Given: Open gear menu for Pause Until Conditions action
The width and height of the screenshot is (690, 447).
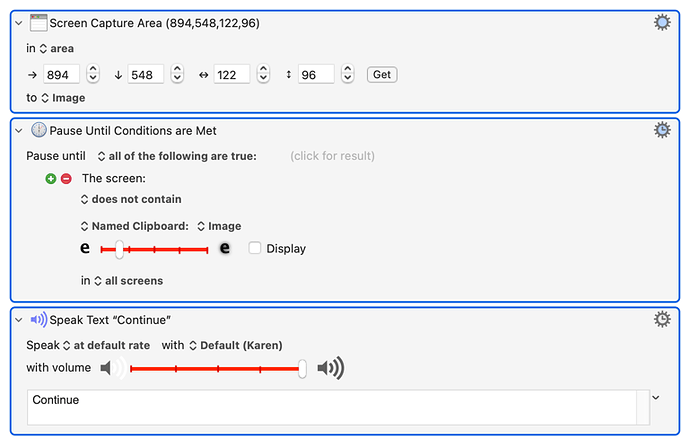Looking at the screenshot, I should (x=661, y=130).
